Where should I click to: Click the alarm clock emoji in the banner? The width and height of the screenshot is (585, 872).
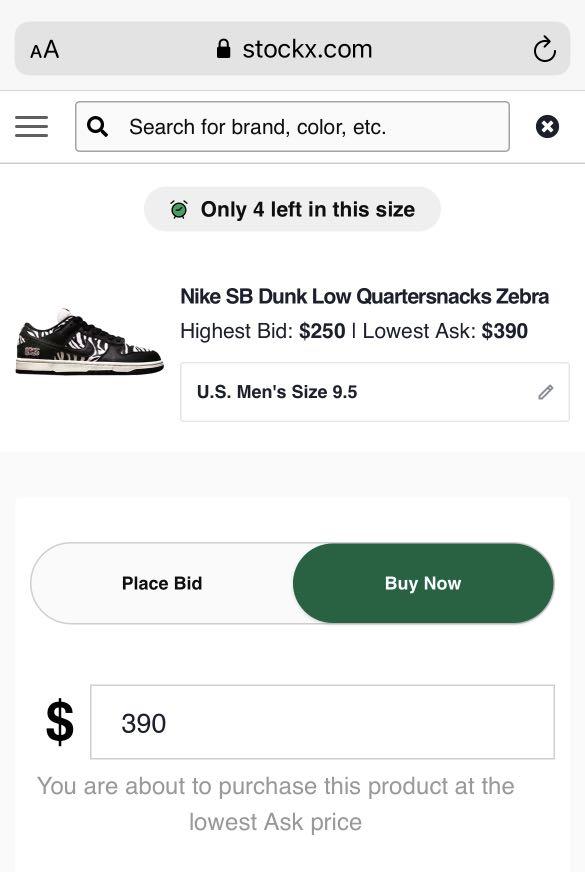(x=178, y=209)
